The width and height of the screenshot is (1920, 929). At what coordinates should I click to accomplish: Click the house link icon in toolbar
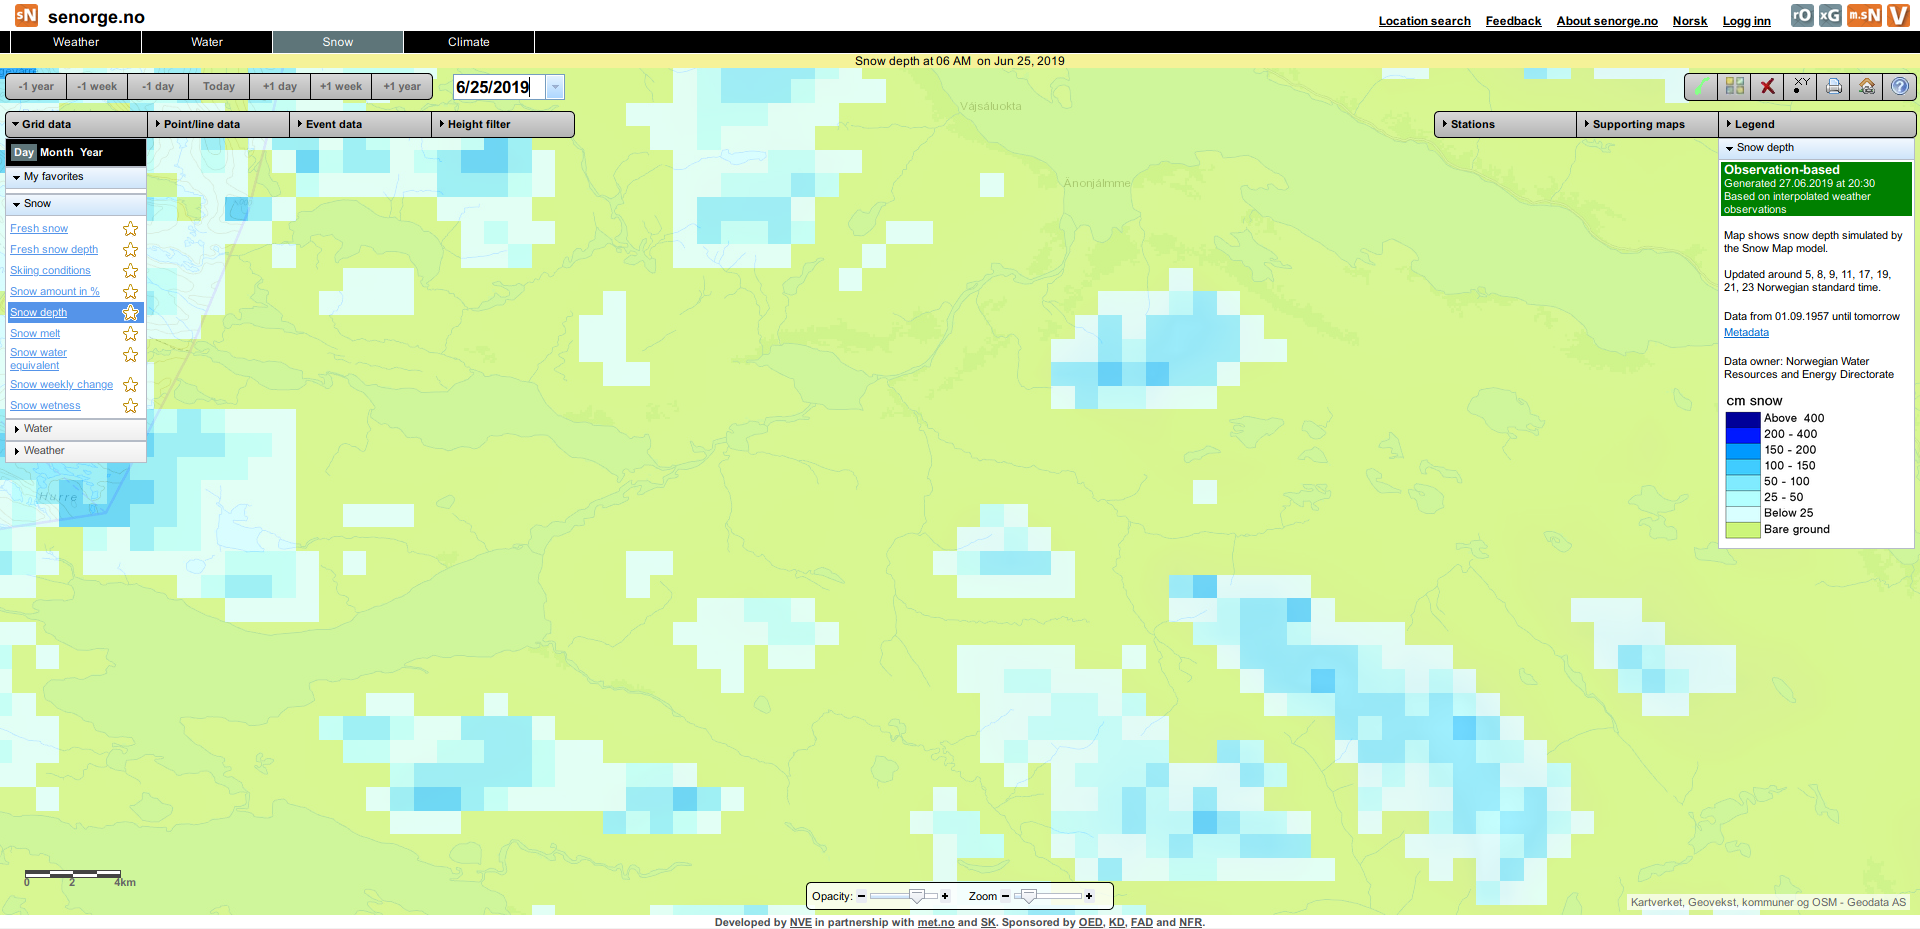pyautogui.click(x=1867, y=87)
